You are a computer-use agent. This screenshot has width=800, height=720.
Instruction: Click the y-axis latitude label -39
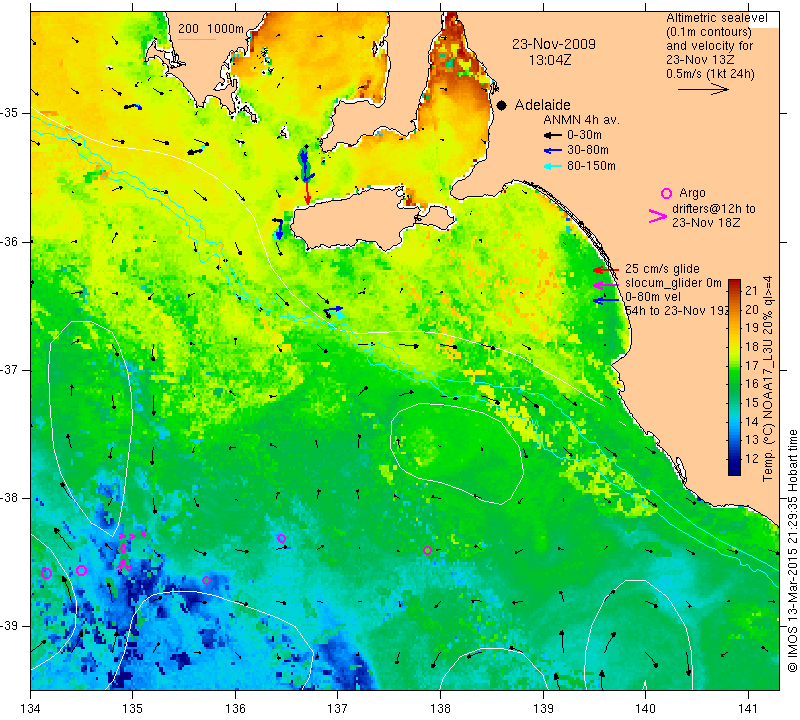[10, 626]
